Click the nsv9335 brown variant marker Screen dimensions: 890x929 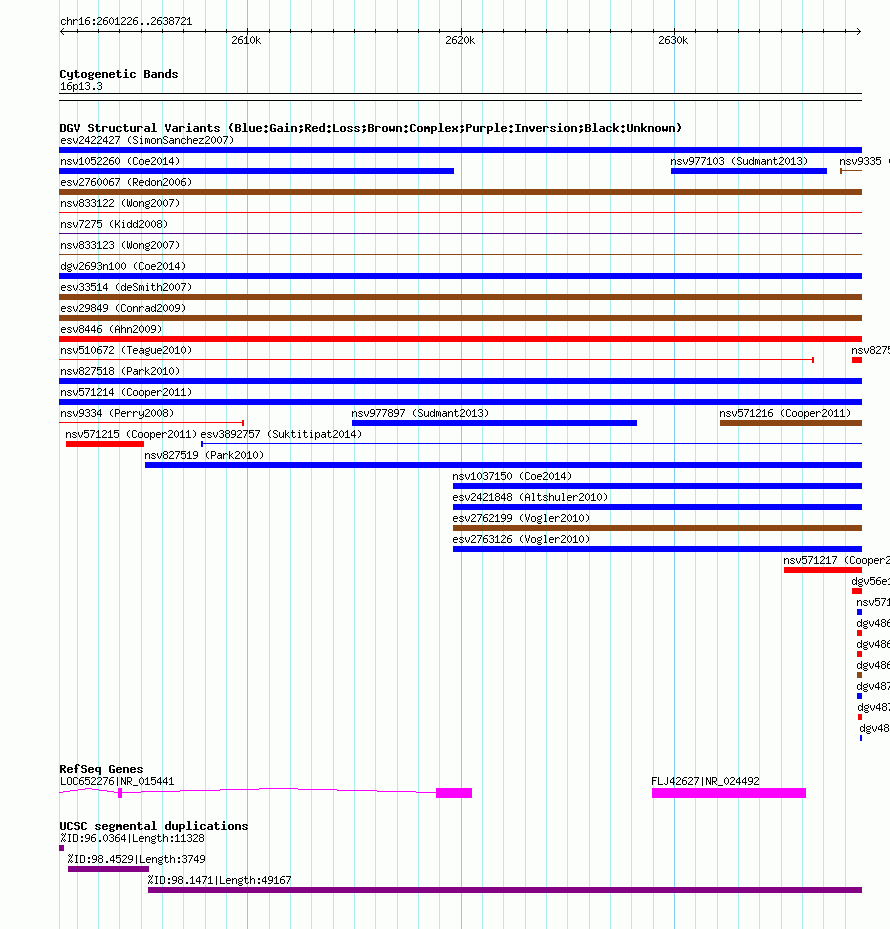(851, 171)
